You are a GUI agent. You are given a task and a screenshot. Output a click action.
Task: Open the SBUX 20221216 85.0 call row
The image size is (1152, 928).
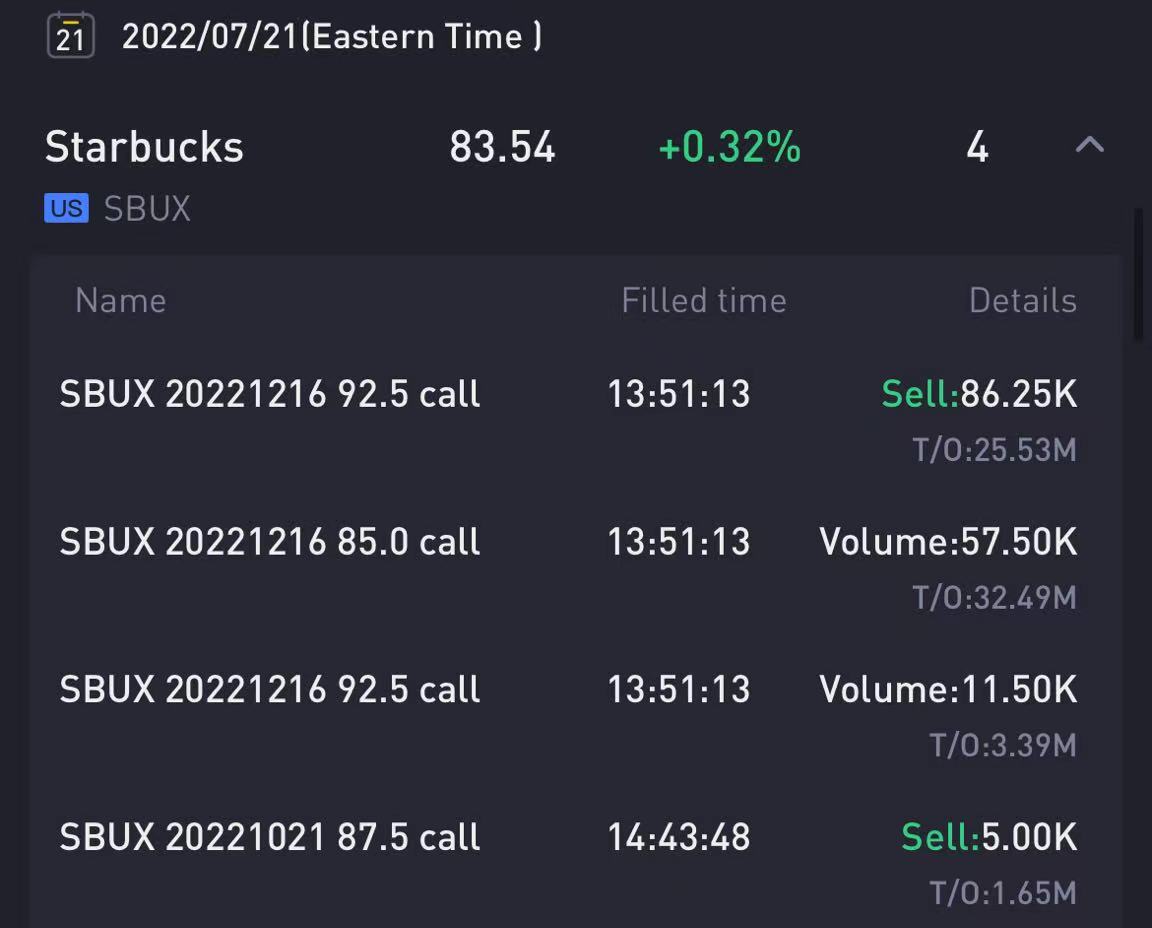[x=576, y=568]
